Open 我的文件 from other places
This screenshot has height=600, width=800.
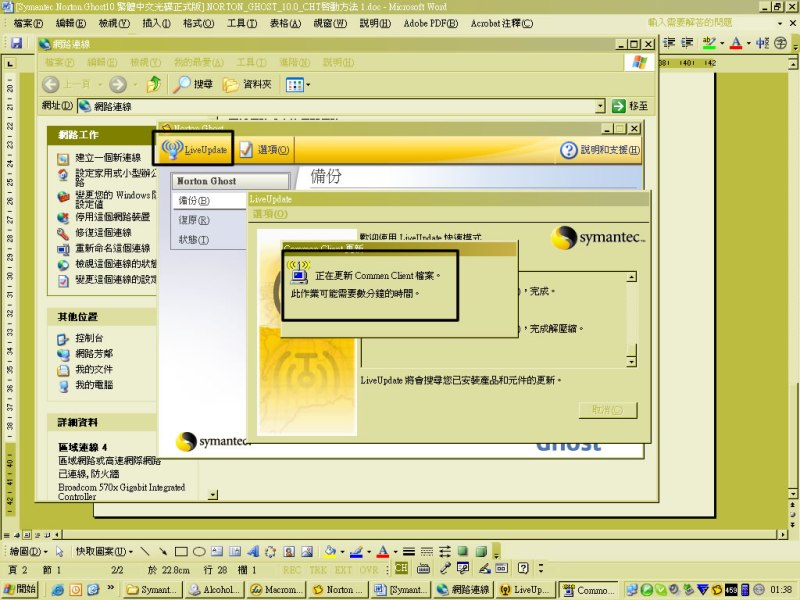94,369
